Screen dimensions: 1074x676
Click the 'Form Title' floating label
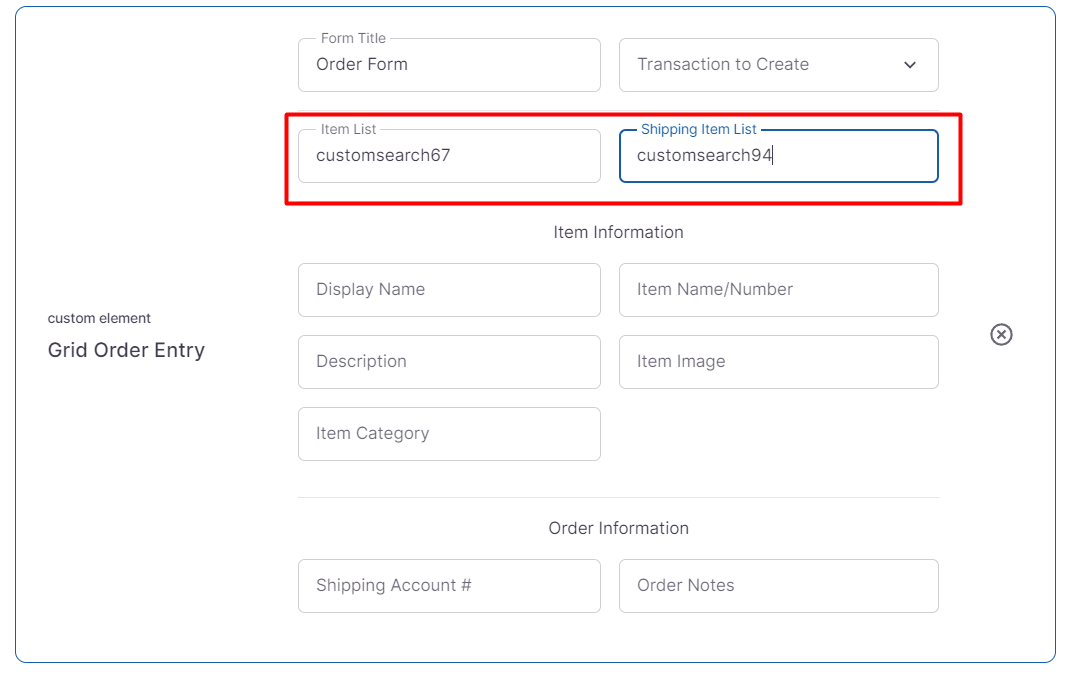click(353, 39)
